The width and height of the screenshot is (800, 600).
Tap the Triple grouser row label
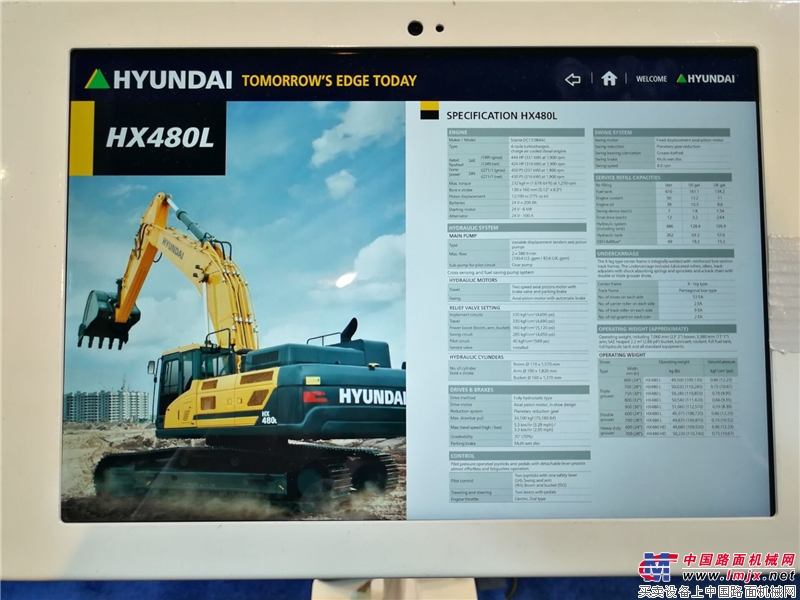pos(607,396)
